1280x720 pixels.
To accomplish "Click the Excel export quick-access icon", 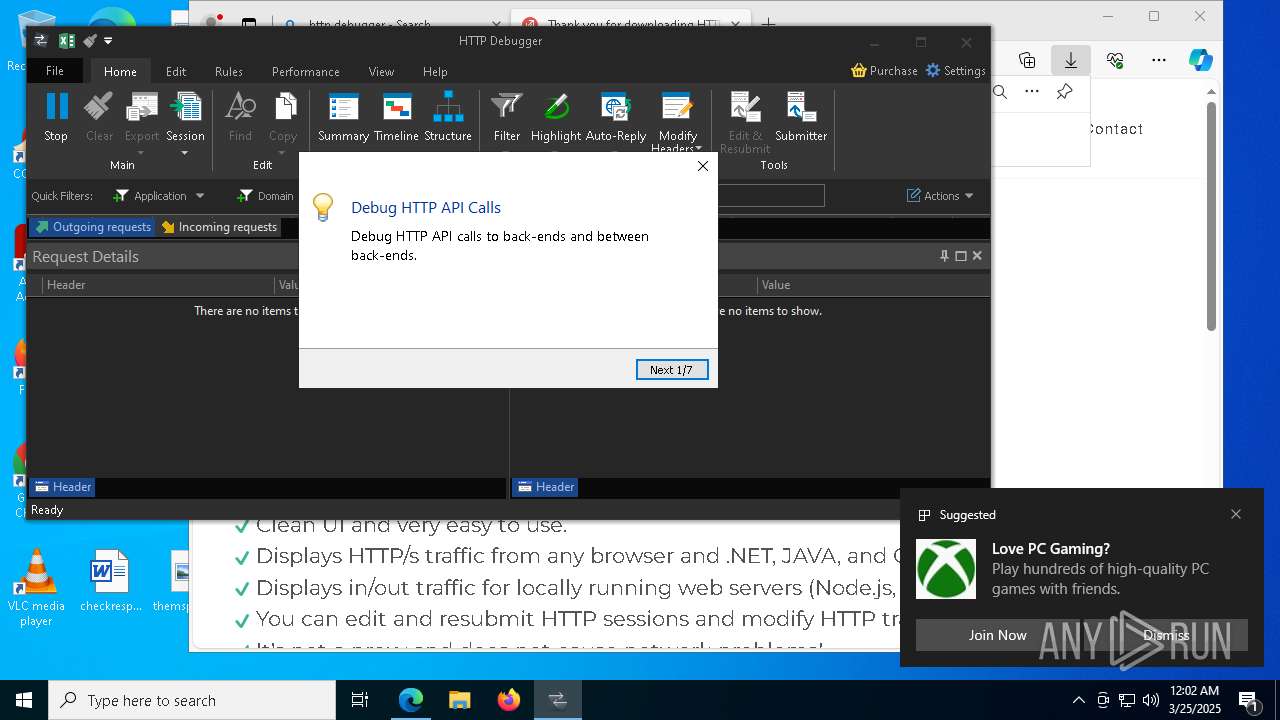I will (67, 41).
